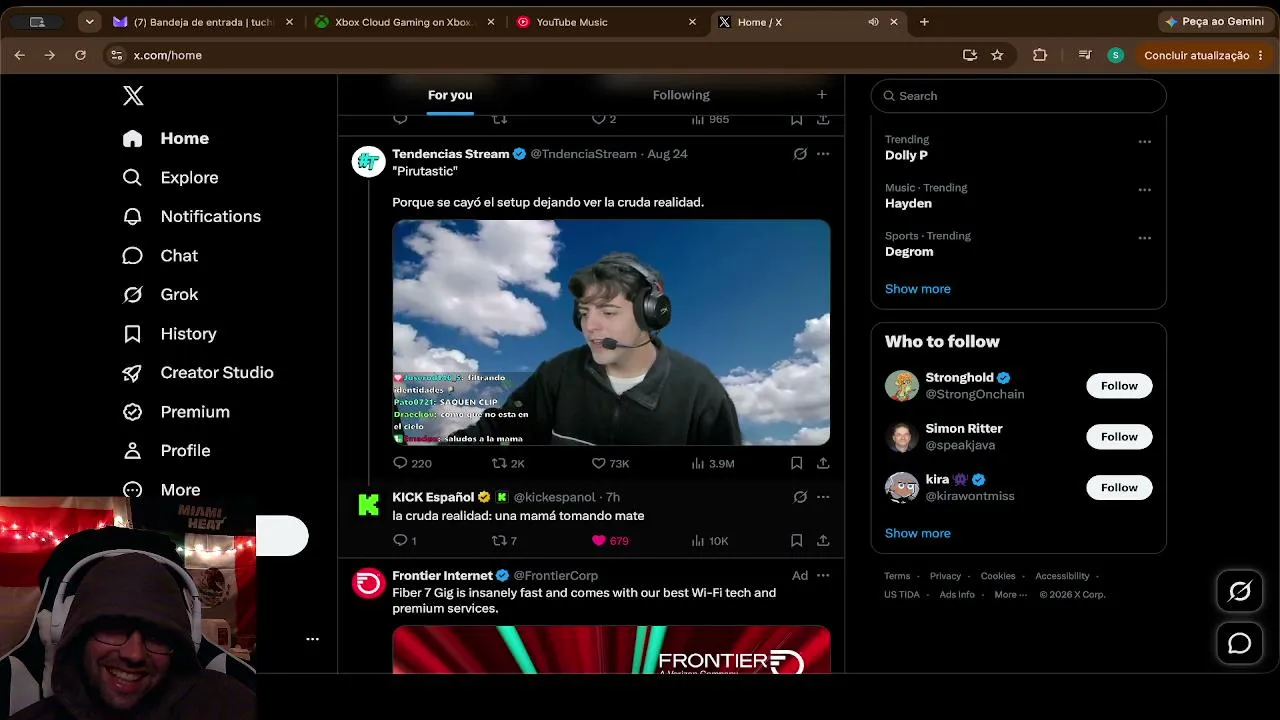
Task: Open the Chrome tab search dropdown
Action: pyautogui.click(x=90, y=22)
